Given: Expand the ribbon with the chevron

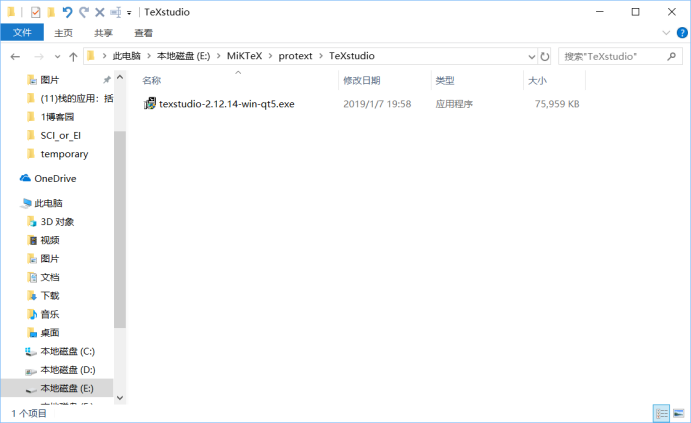Looking at the screenshot, I should [666, 33].
